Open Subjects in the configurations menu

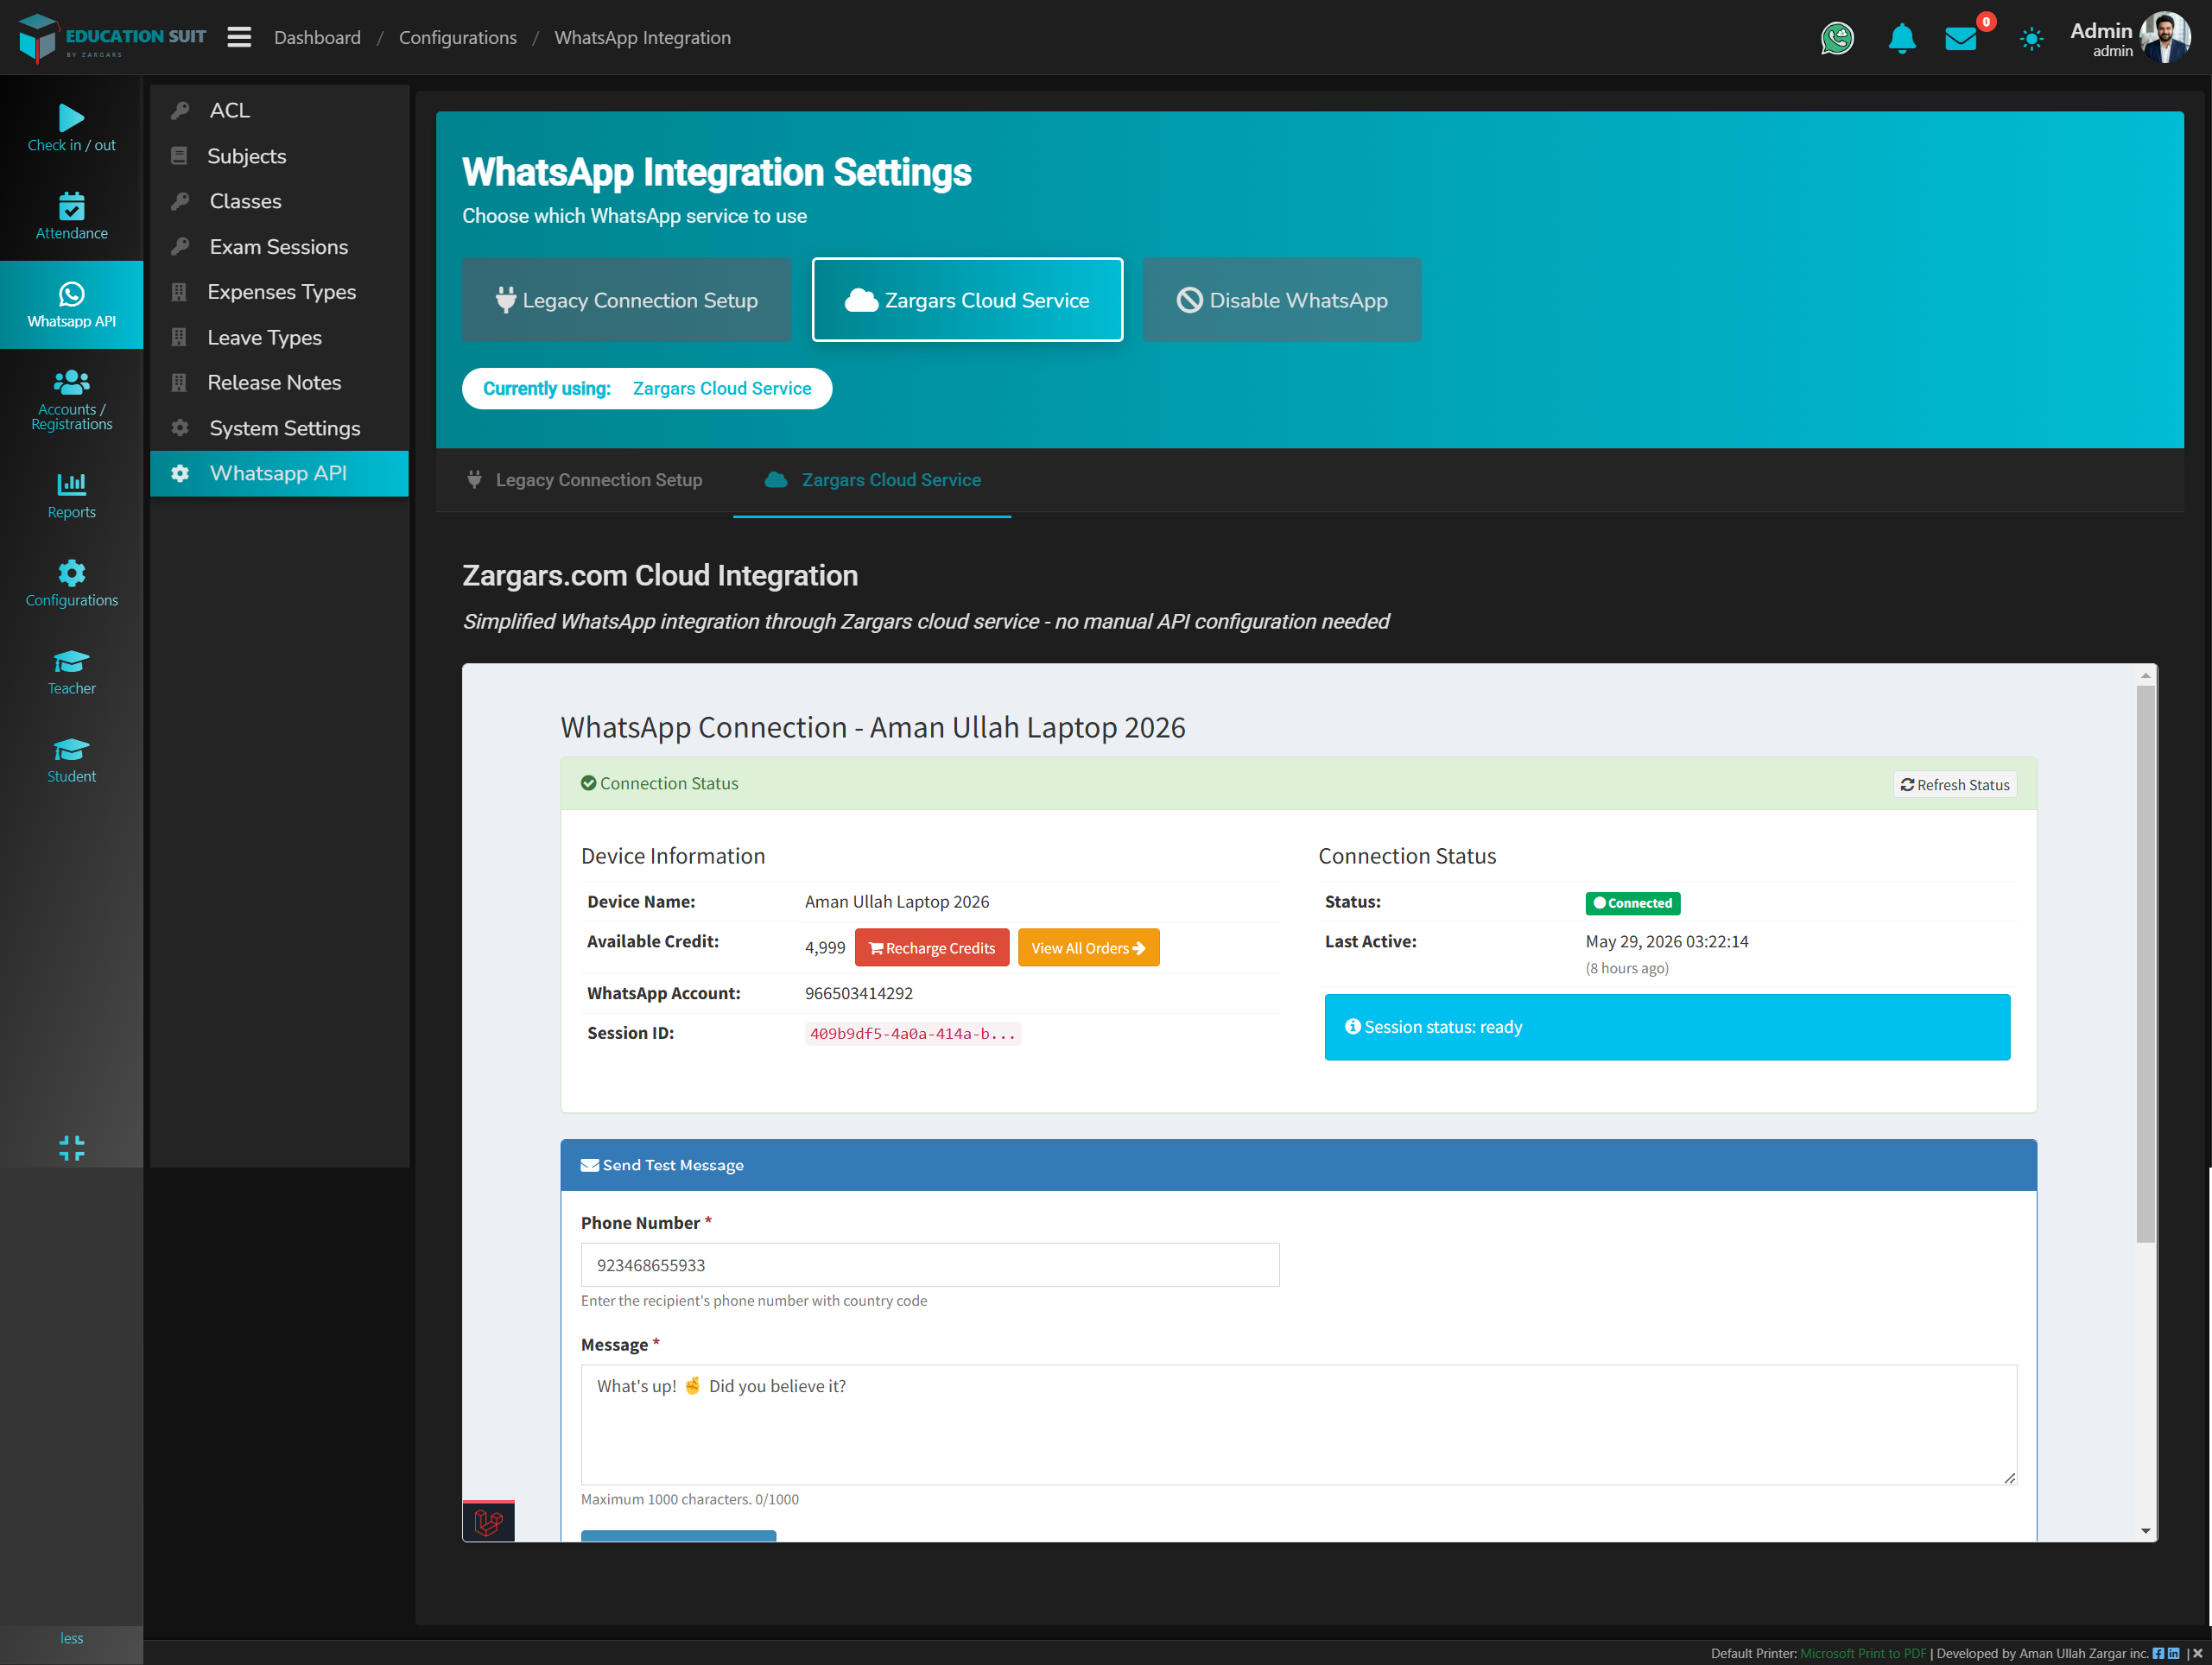click(279, 156)
